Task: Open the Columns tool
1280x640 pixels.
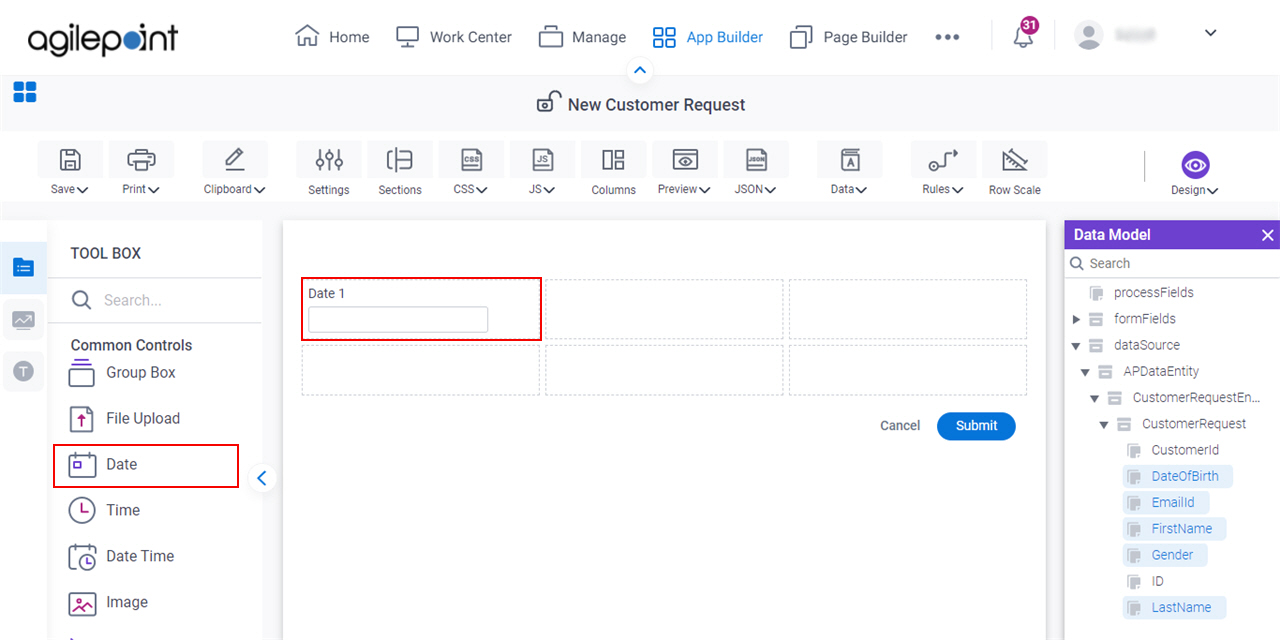Action: [614, 169]
